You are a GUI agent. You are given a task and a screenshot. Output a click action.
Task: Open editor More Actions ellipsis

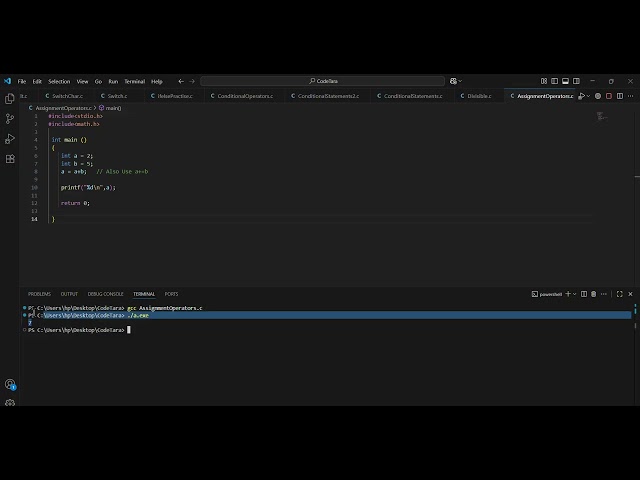(631, 96)
